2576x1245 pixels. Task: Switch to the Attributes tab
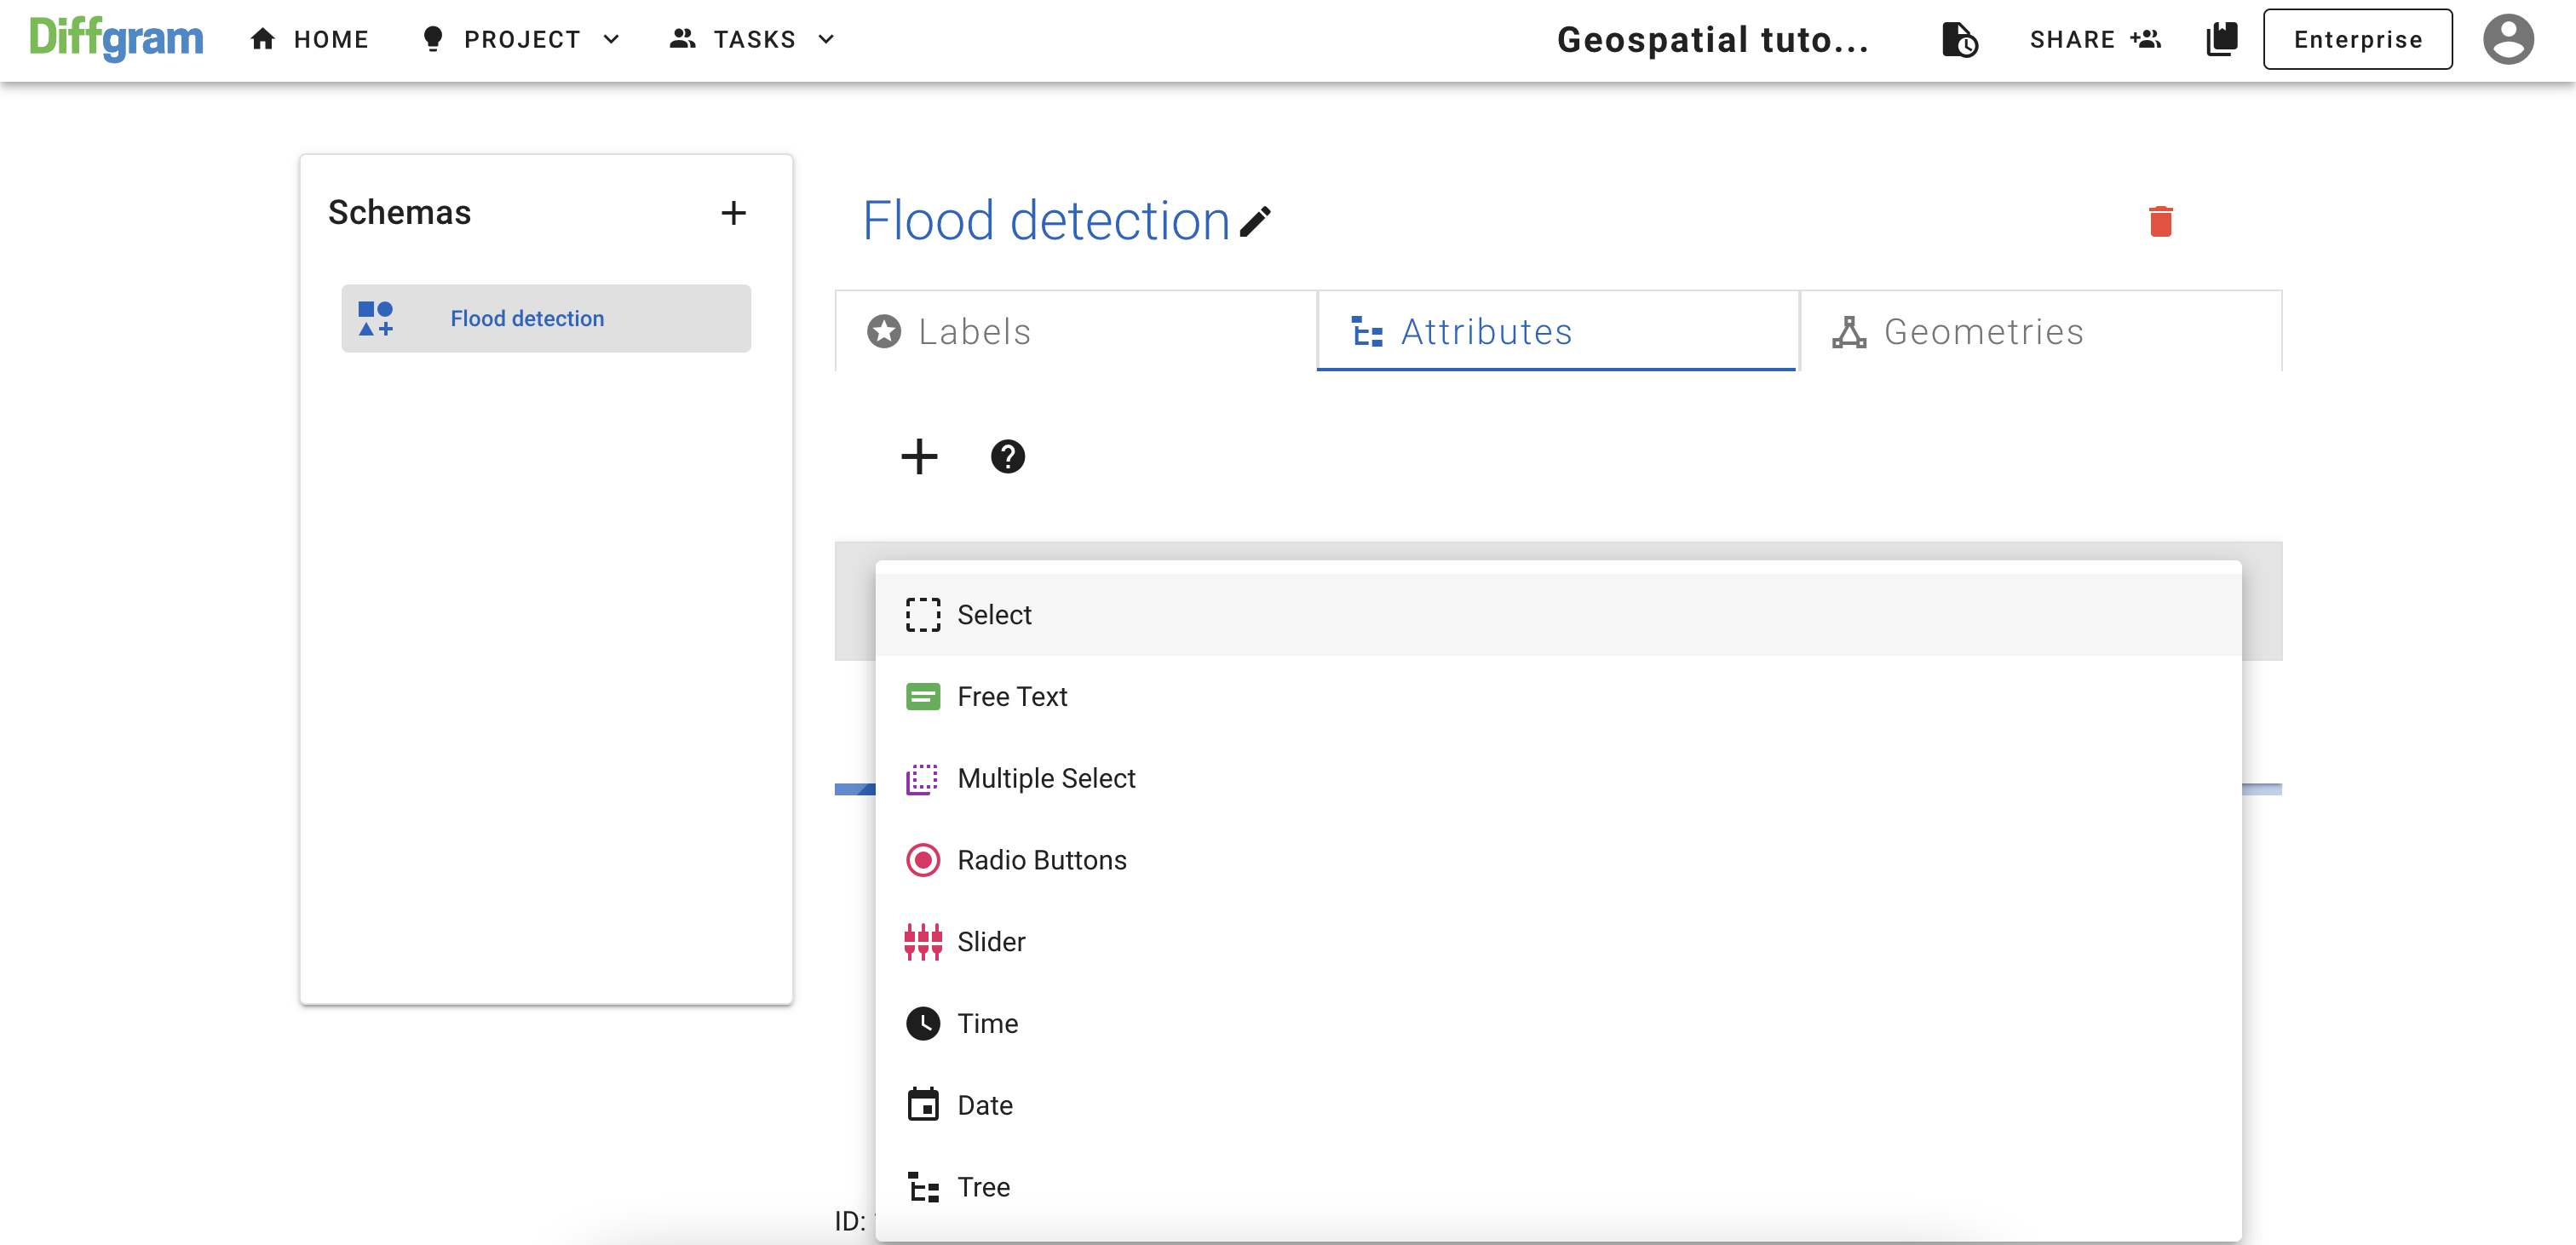pyautogui.click(x=1557, y=331)
